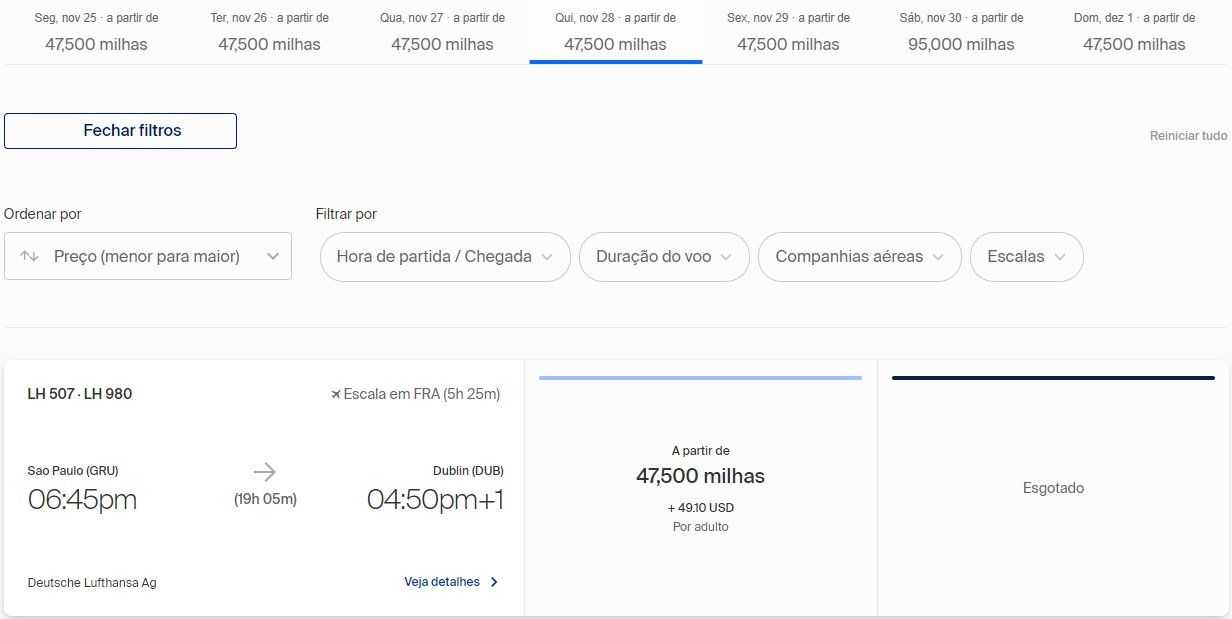Screen dimensions: 1232x619
Task: Click the Reiniciar tudo link
Action: click(x=1188, y=136)
